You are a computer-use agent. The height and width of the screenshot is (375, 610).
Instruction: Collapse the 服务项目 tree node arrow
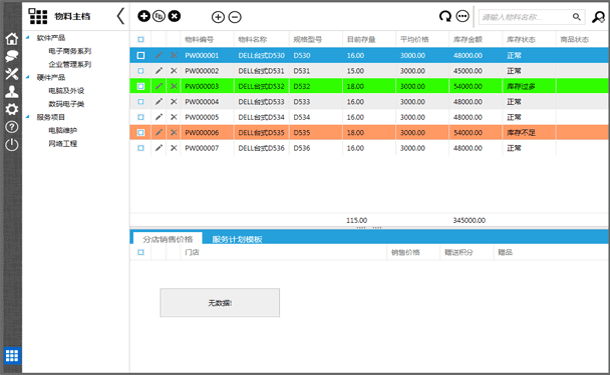28,117
